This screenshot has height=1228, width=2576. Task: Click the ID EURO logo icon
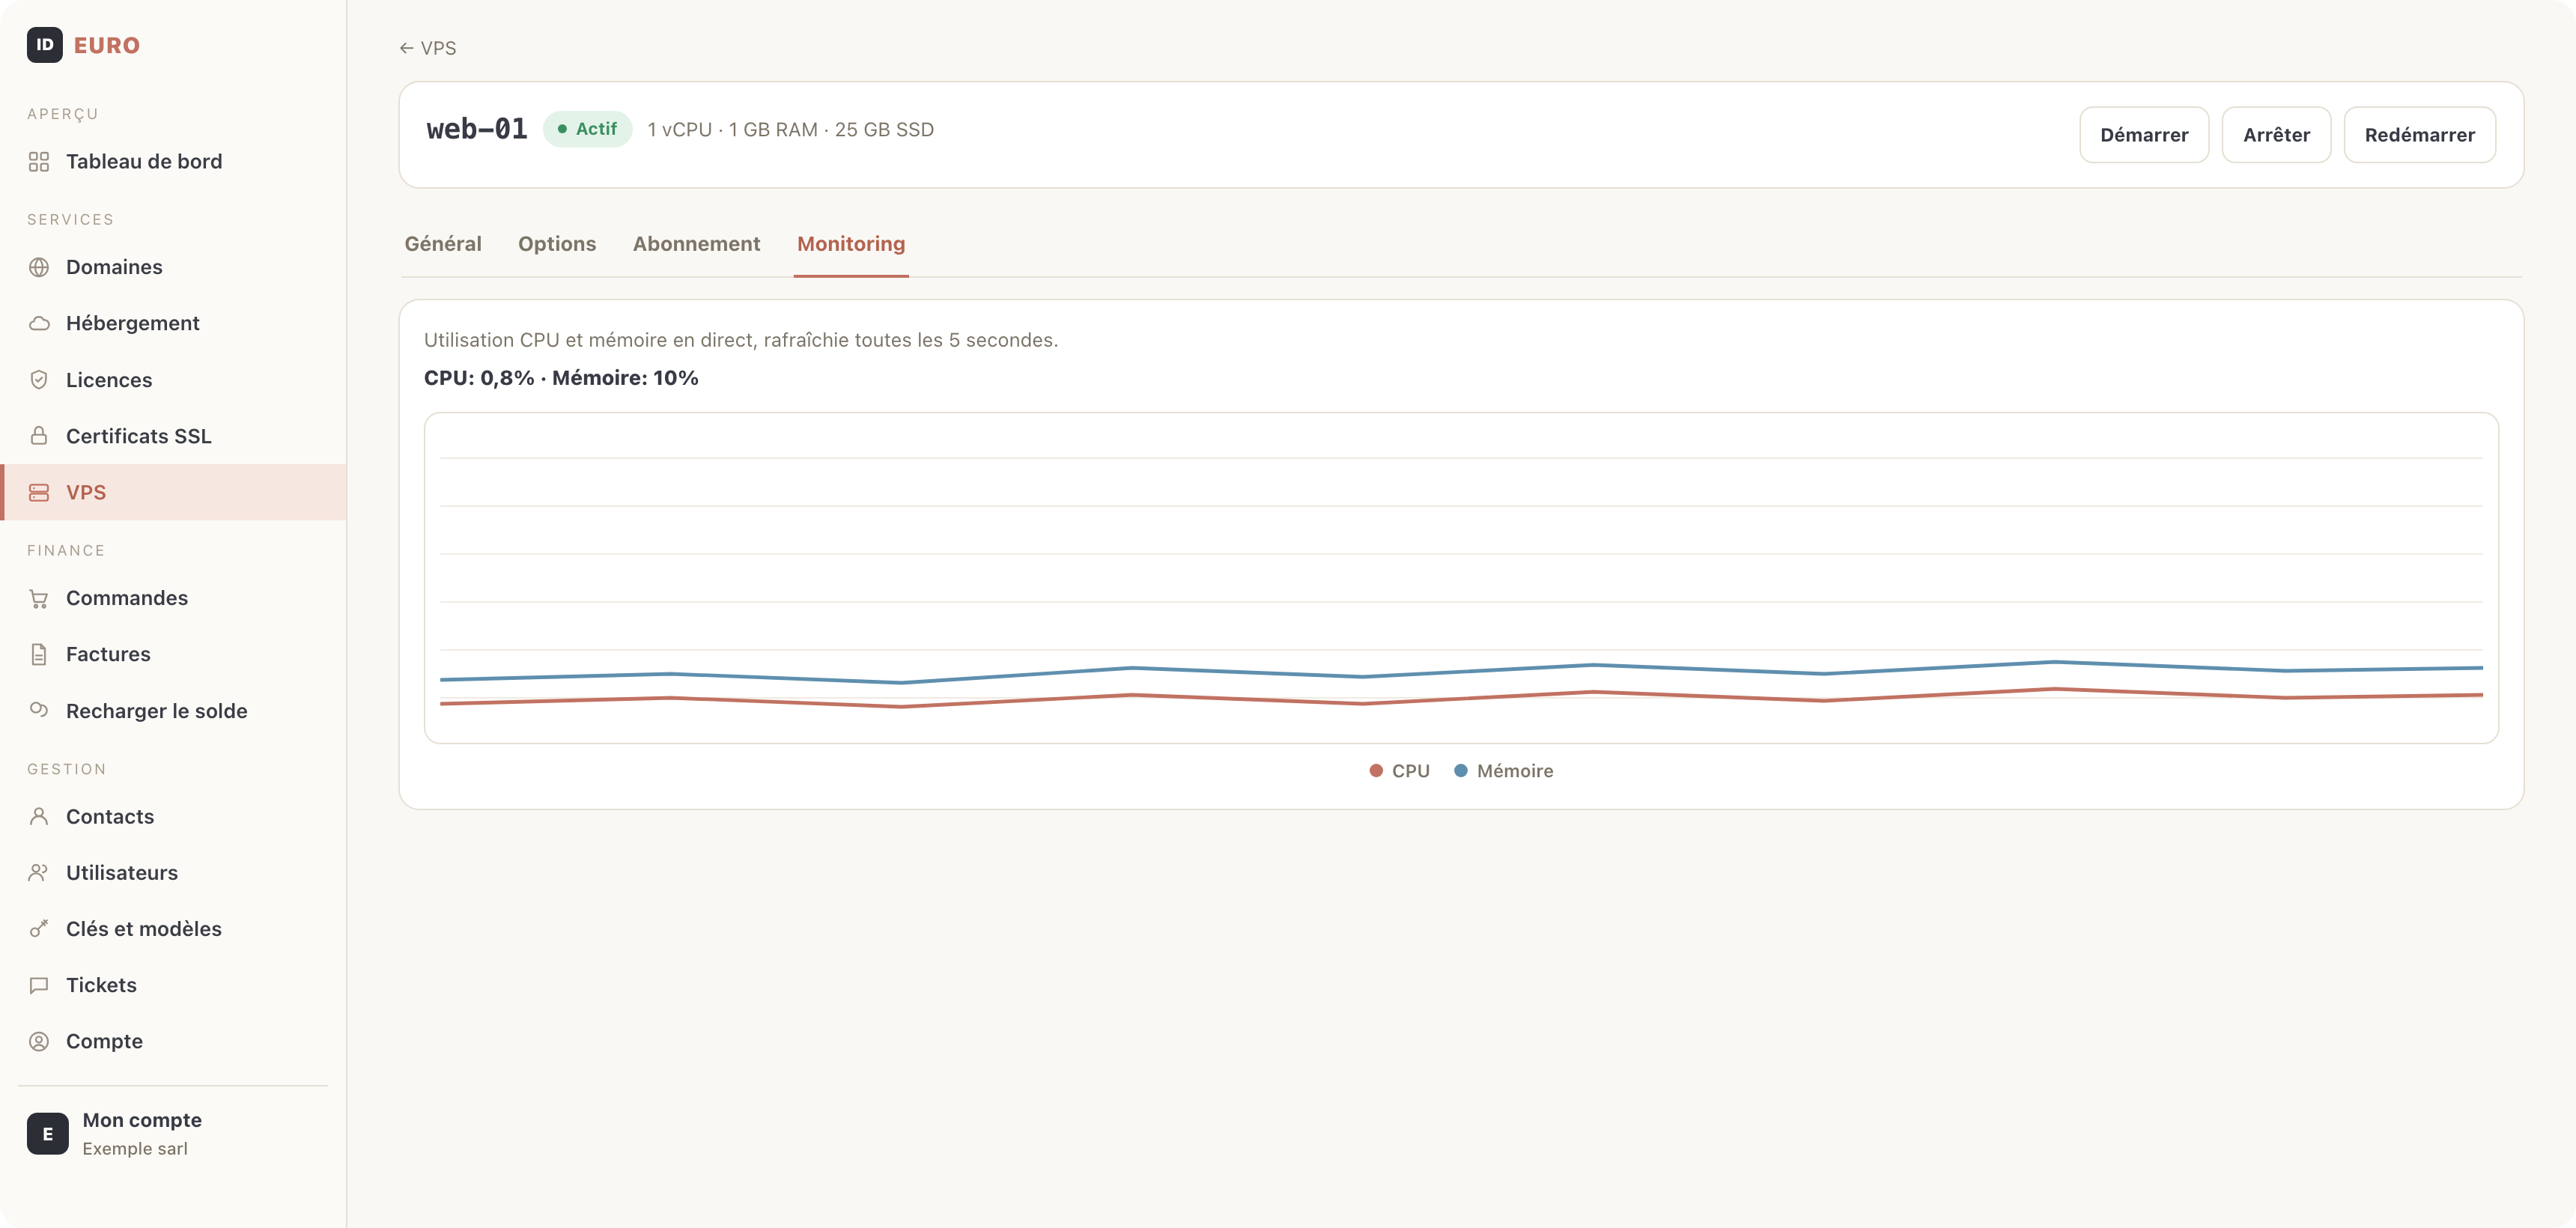click(x=45, y=45)
